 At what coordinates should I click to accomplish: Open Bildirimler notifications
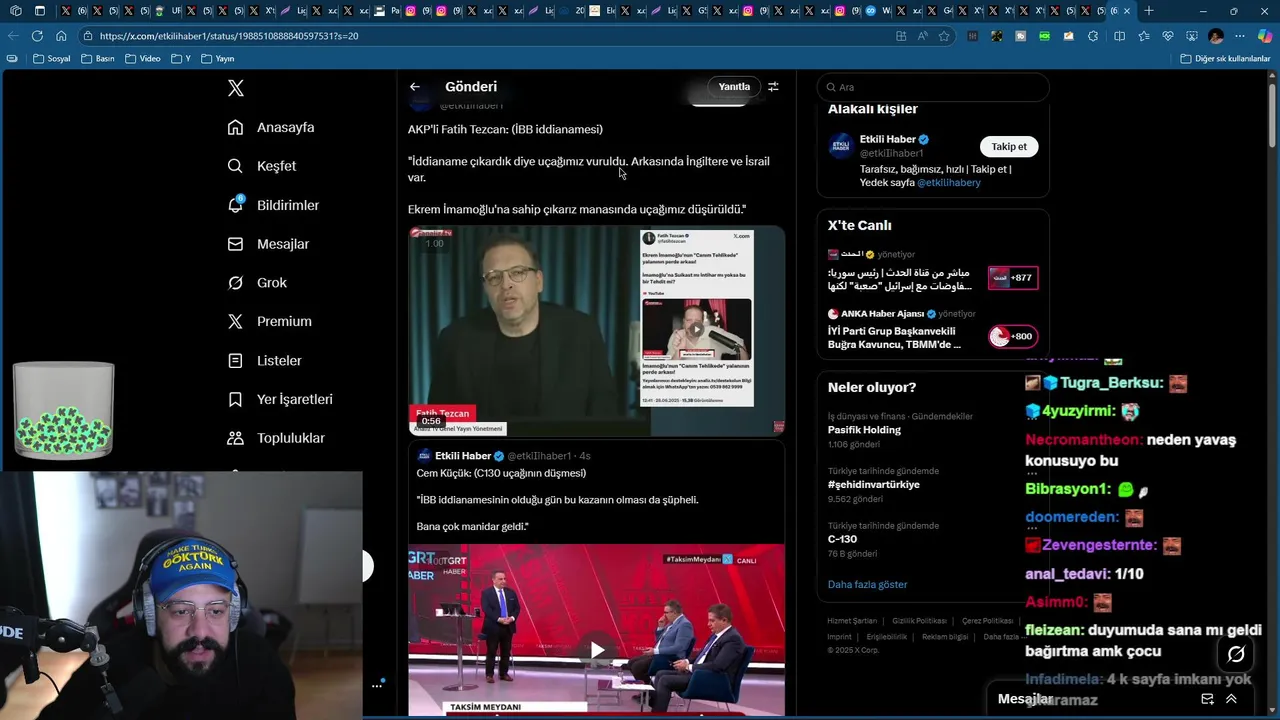273,205
